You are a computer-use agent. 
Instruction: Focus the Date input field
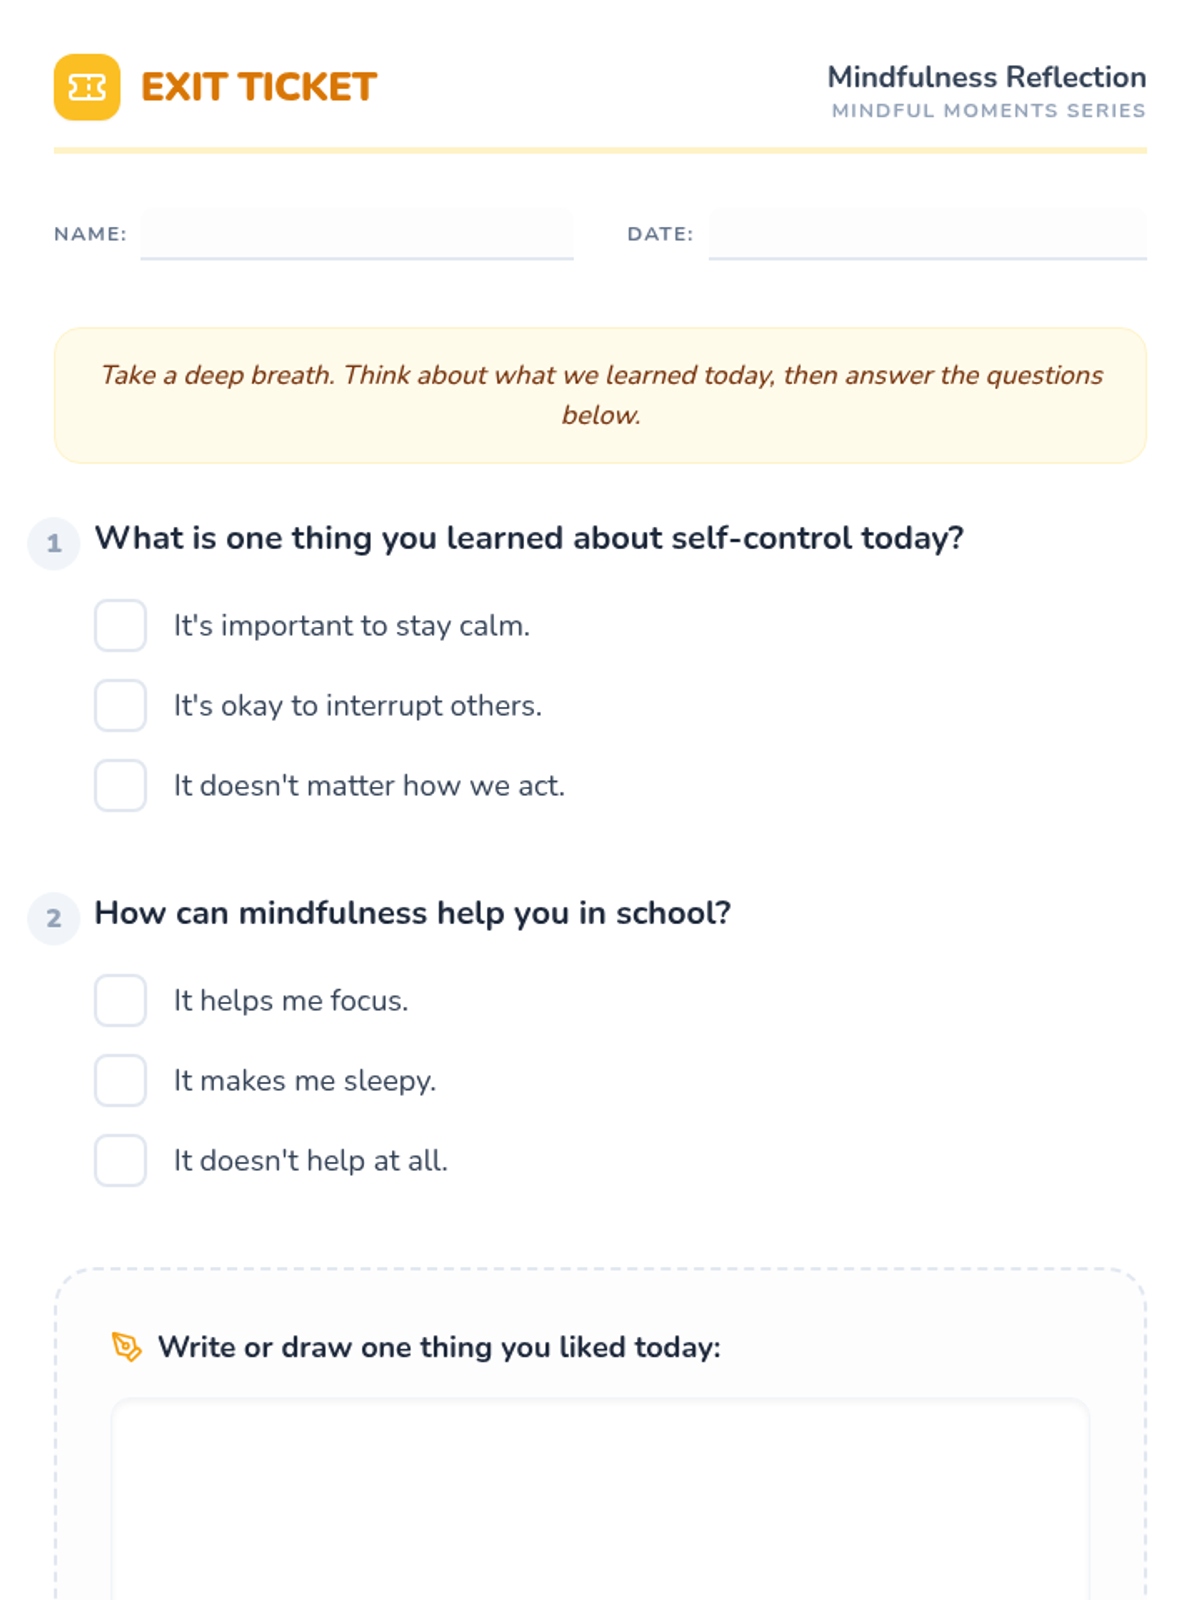tap(927, 234)
